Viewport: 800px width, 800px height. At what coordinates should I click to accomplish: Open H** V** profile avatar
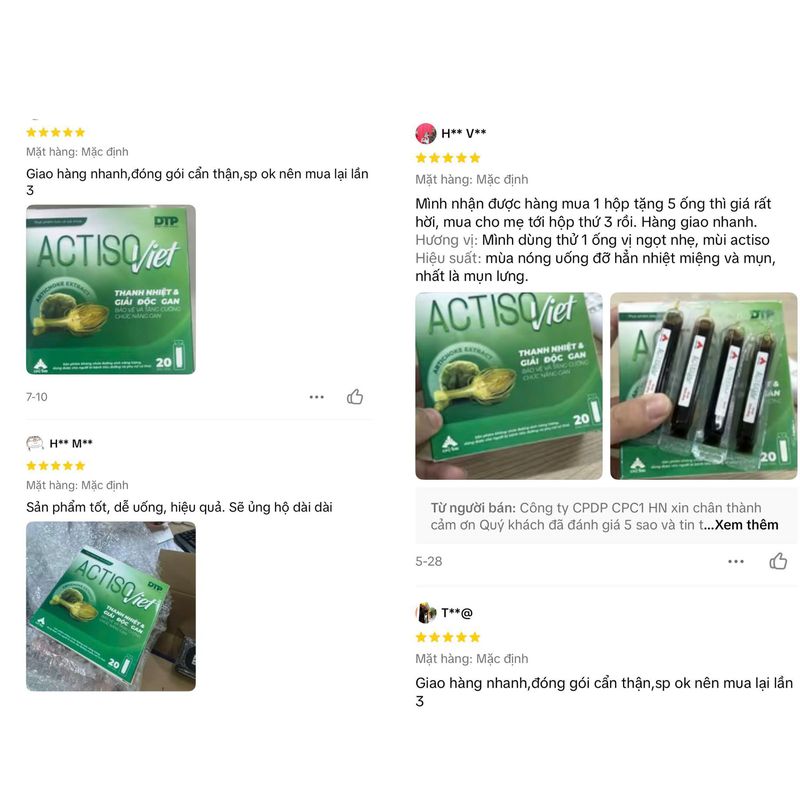(x=426, y=134)
